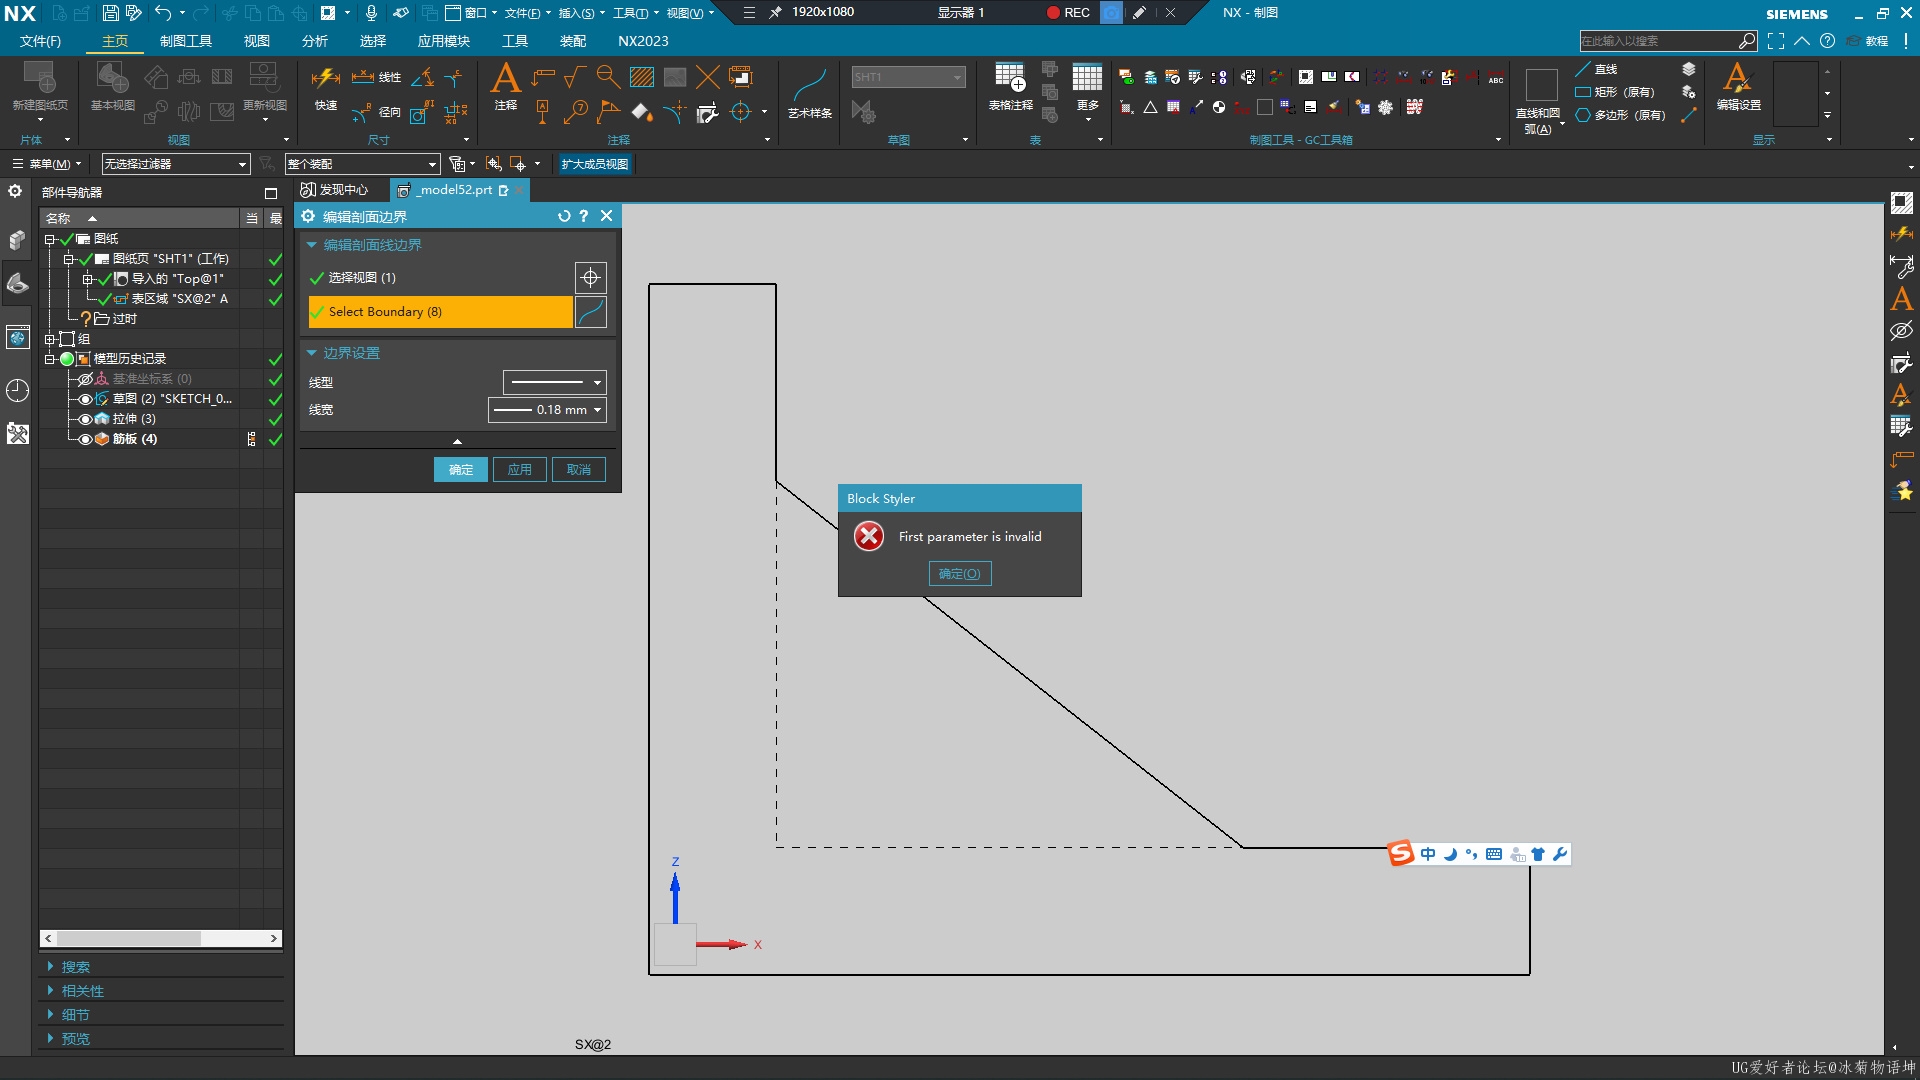Click the roles tools icon in the left sidebar
The height and width of the screenshot is (1080, 1920).
[x=17, y=434]
